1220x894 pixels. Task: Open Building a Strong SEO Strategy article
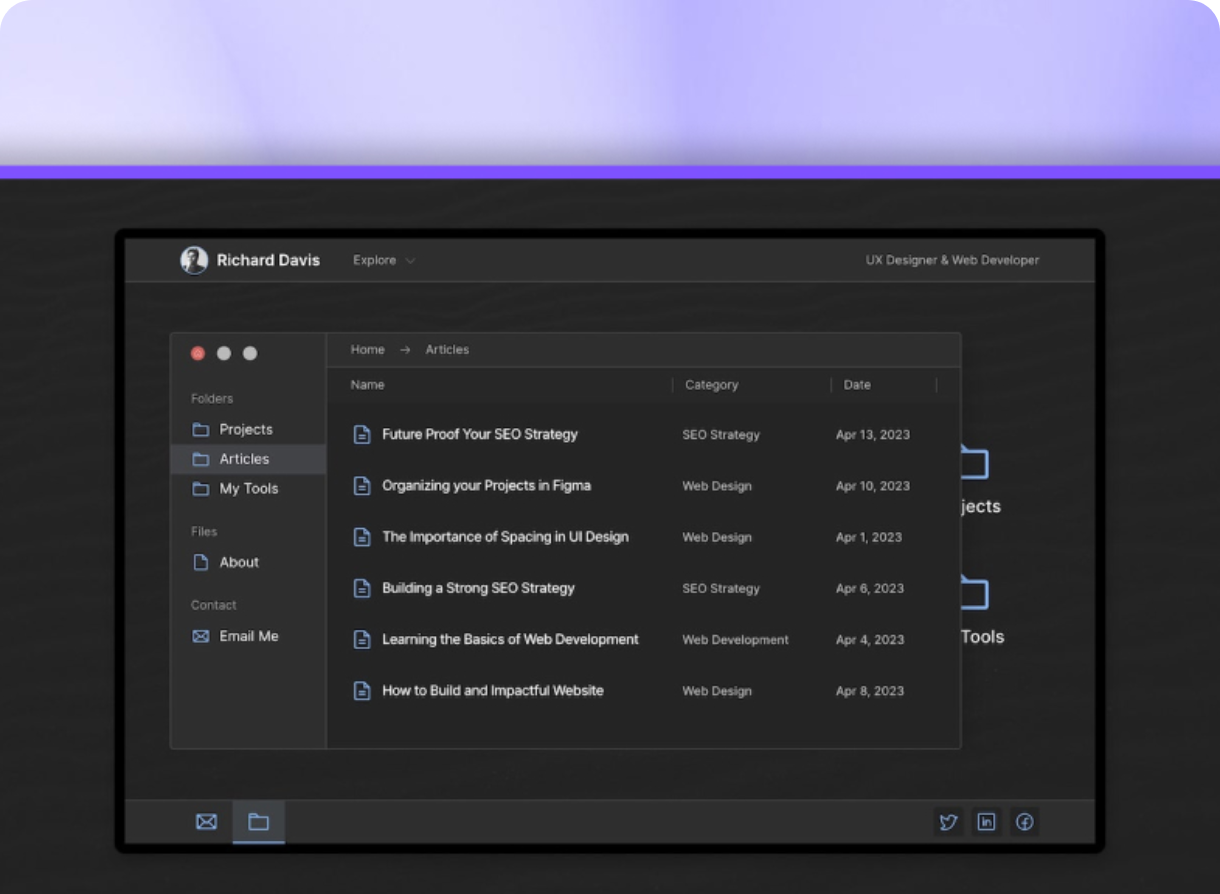tap(479, 588)
